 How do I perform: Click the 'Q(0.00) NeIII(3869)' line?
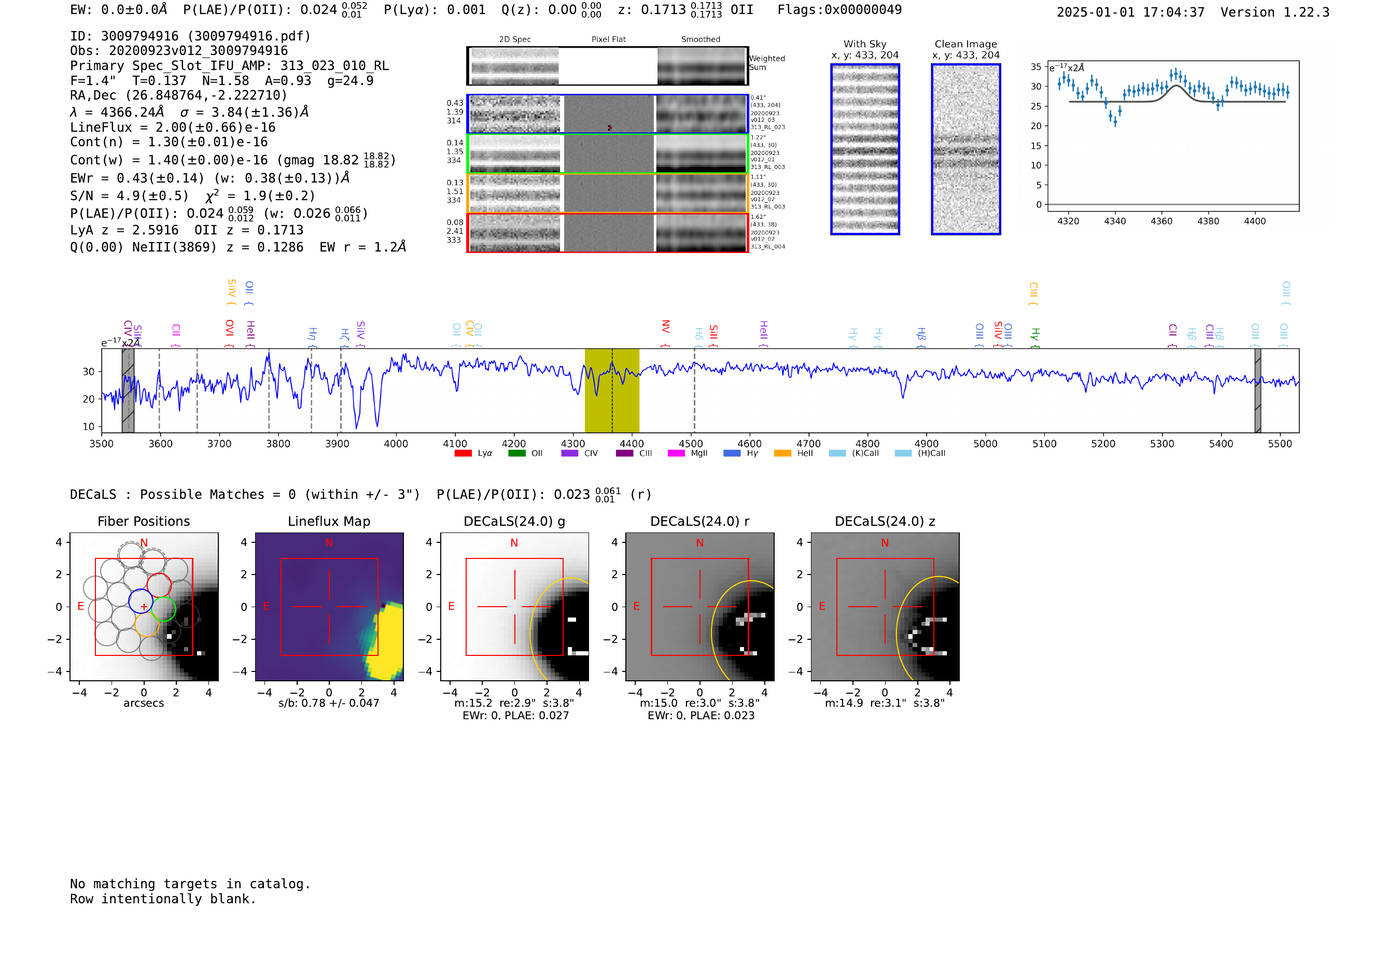[140, 247]
